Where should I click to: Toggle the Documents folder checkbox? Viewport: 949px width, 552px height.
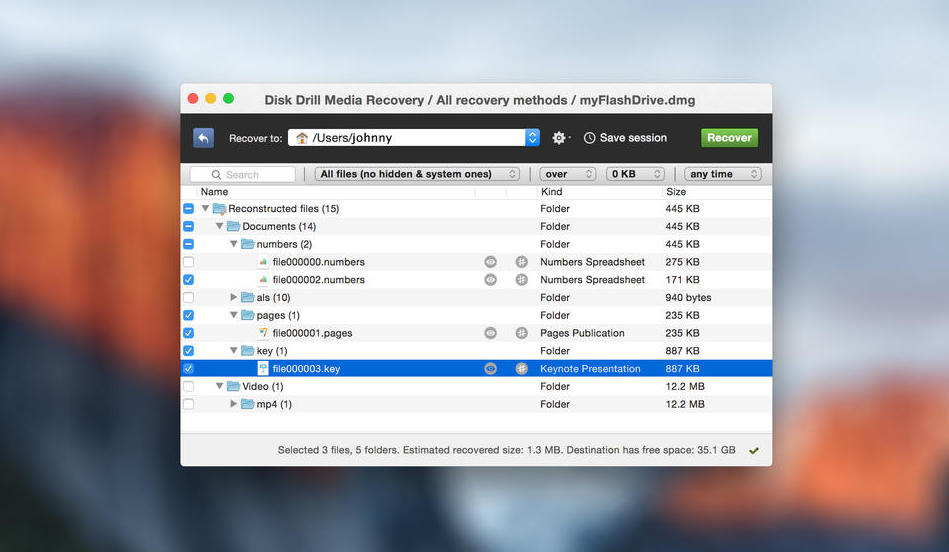(x=188, y=226)
